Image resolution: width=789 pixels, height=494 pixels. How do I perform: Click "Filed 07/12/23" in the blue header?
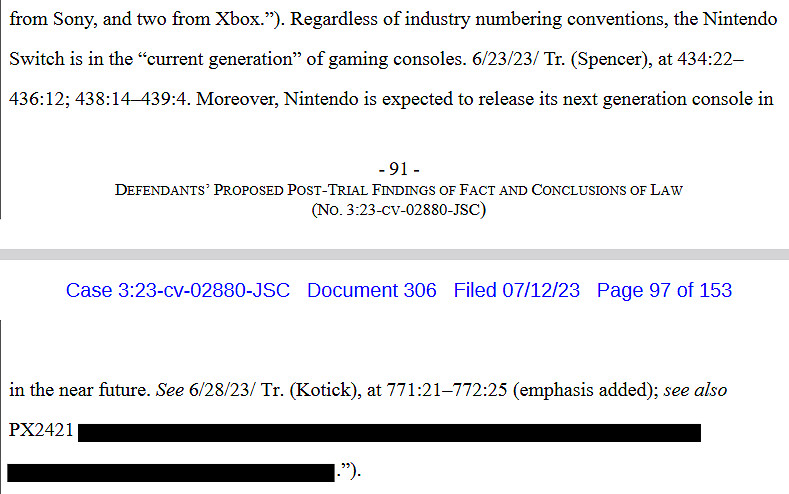(x=516, y=291)
